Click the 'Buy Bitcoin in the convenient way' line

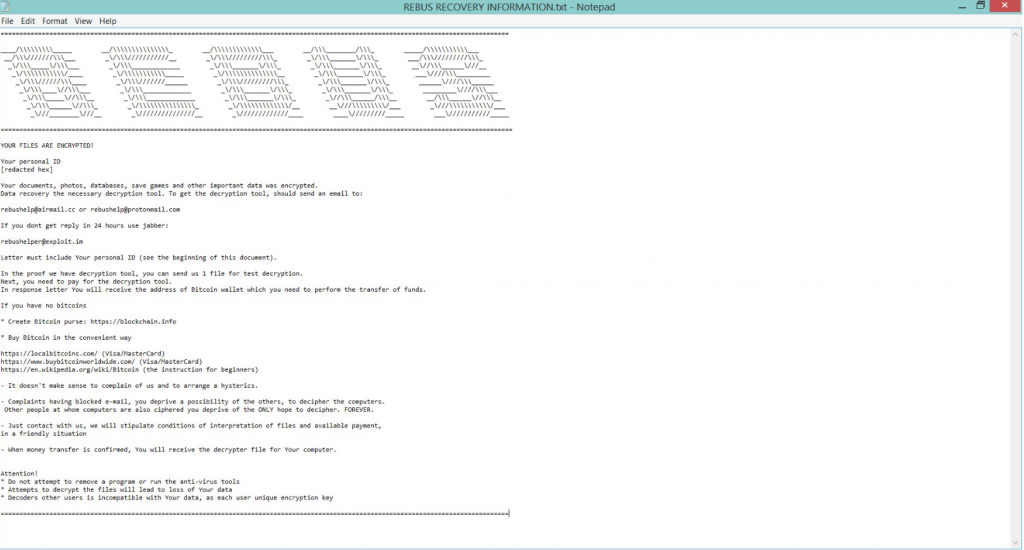point(66,338)
